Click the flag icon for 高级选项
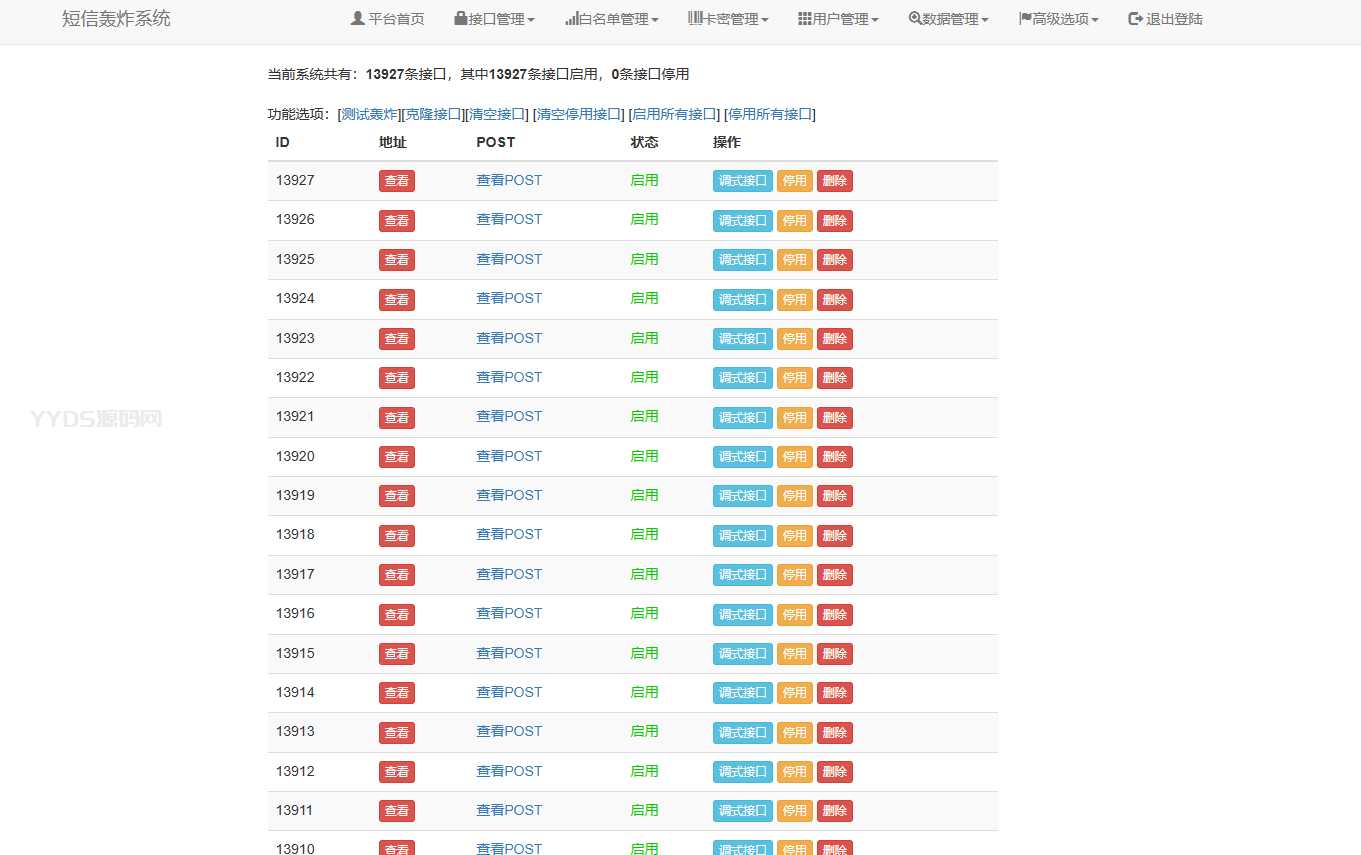 (1025, 19)
